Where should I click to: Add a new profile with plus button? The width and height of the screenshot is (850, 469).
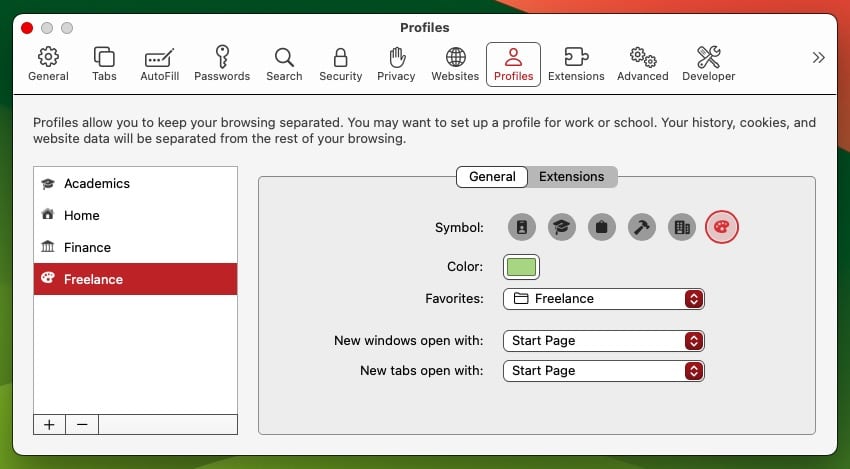[x=49, y=424]
